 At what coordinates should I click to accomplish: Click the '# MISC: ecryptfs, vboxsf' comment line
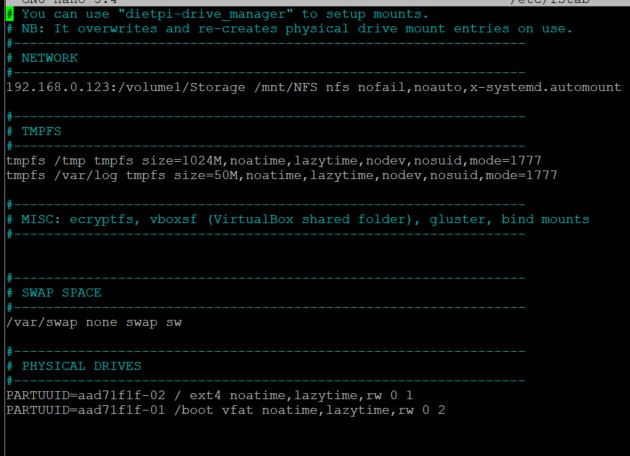click(298, 219)
